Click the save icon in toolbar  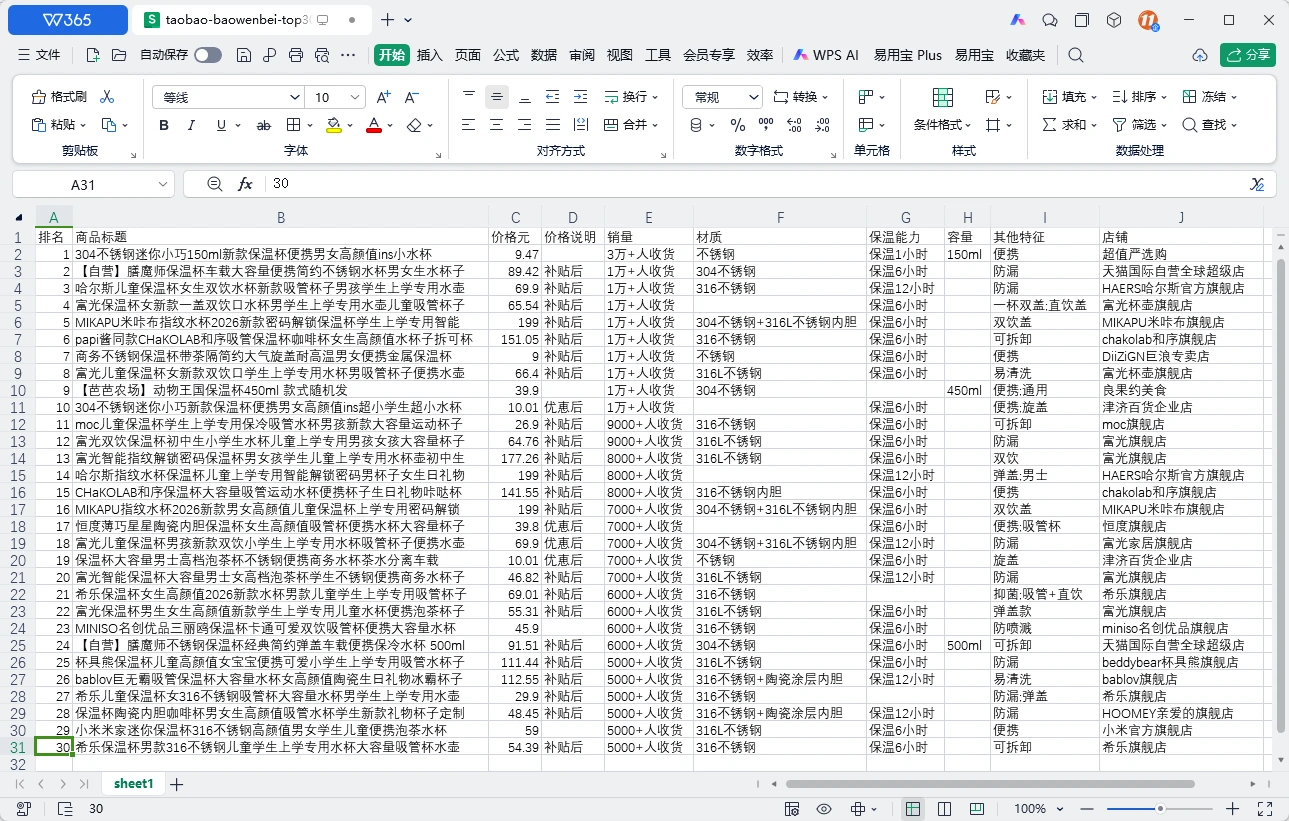tap(243, 55)
